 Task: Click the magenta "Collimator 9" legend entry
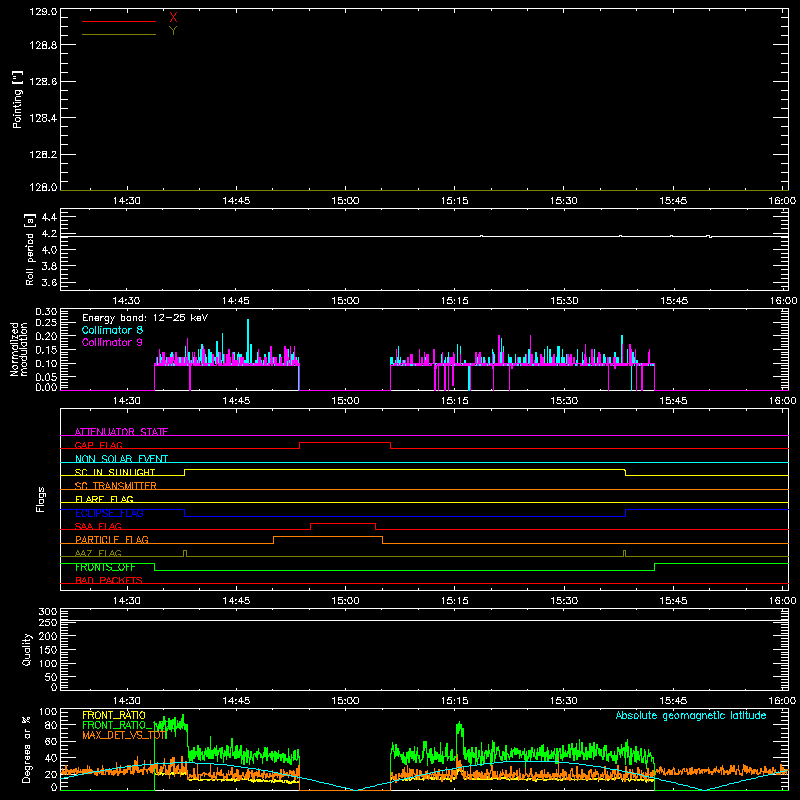click(112, 342)
